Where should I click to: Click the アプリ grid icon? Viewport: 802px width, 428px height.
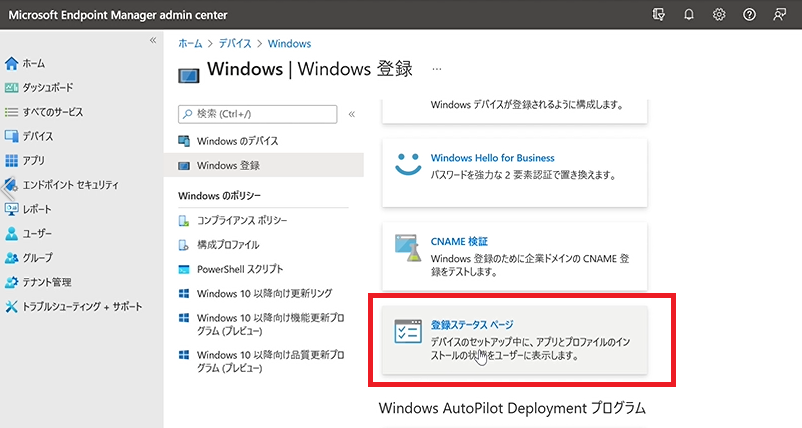click(x=11, y=161)
